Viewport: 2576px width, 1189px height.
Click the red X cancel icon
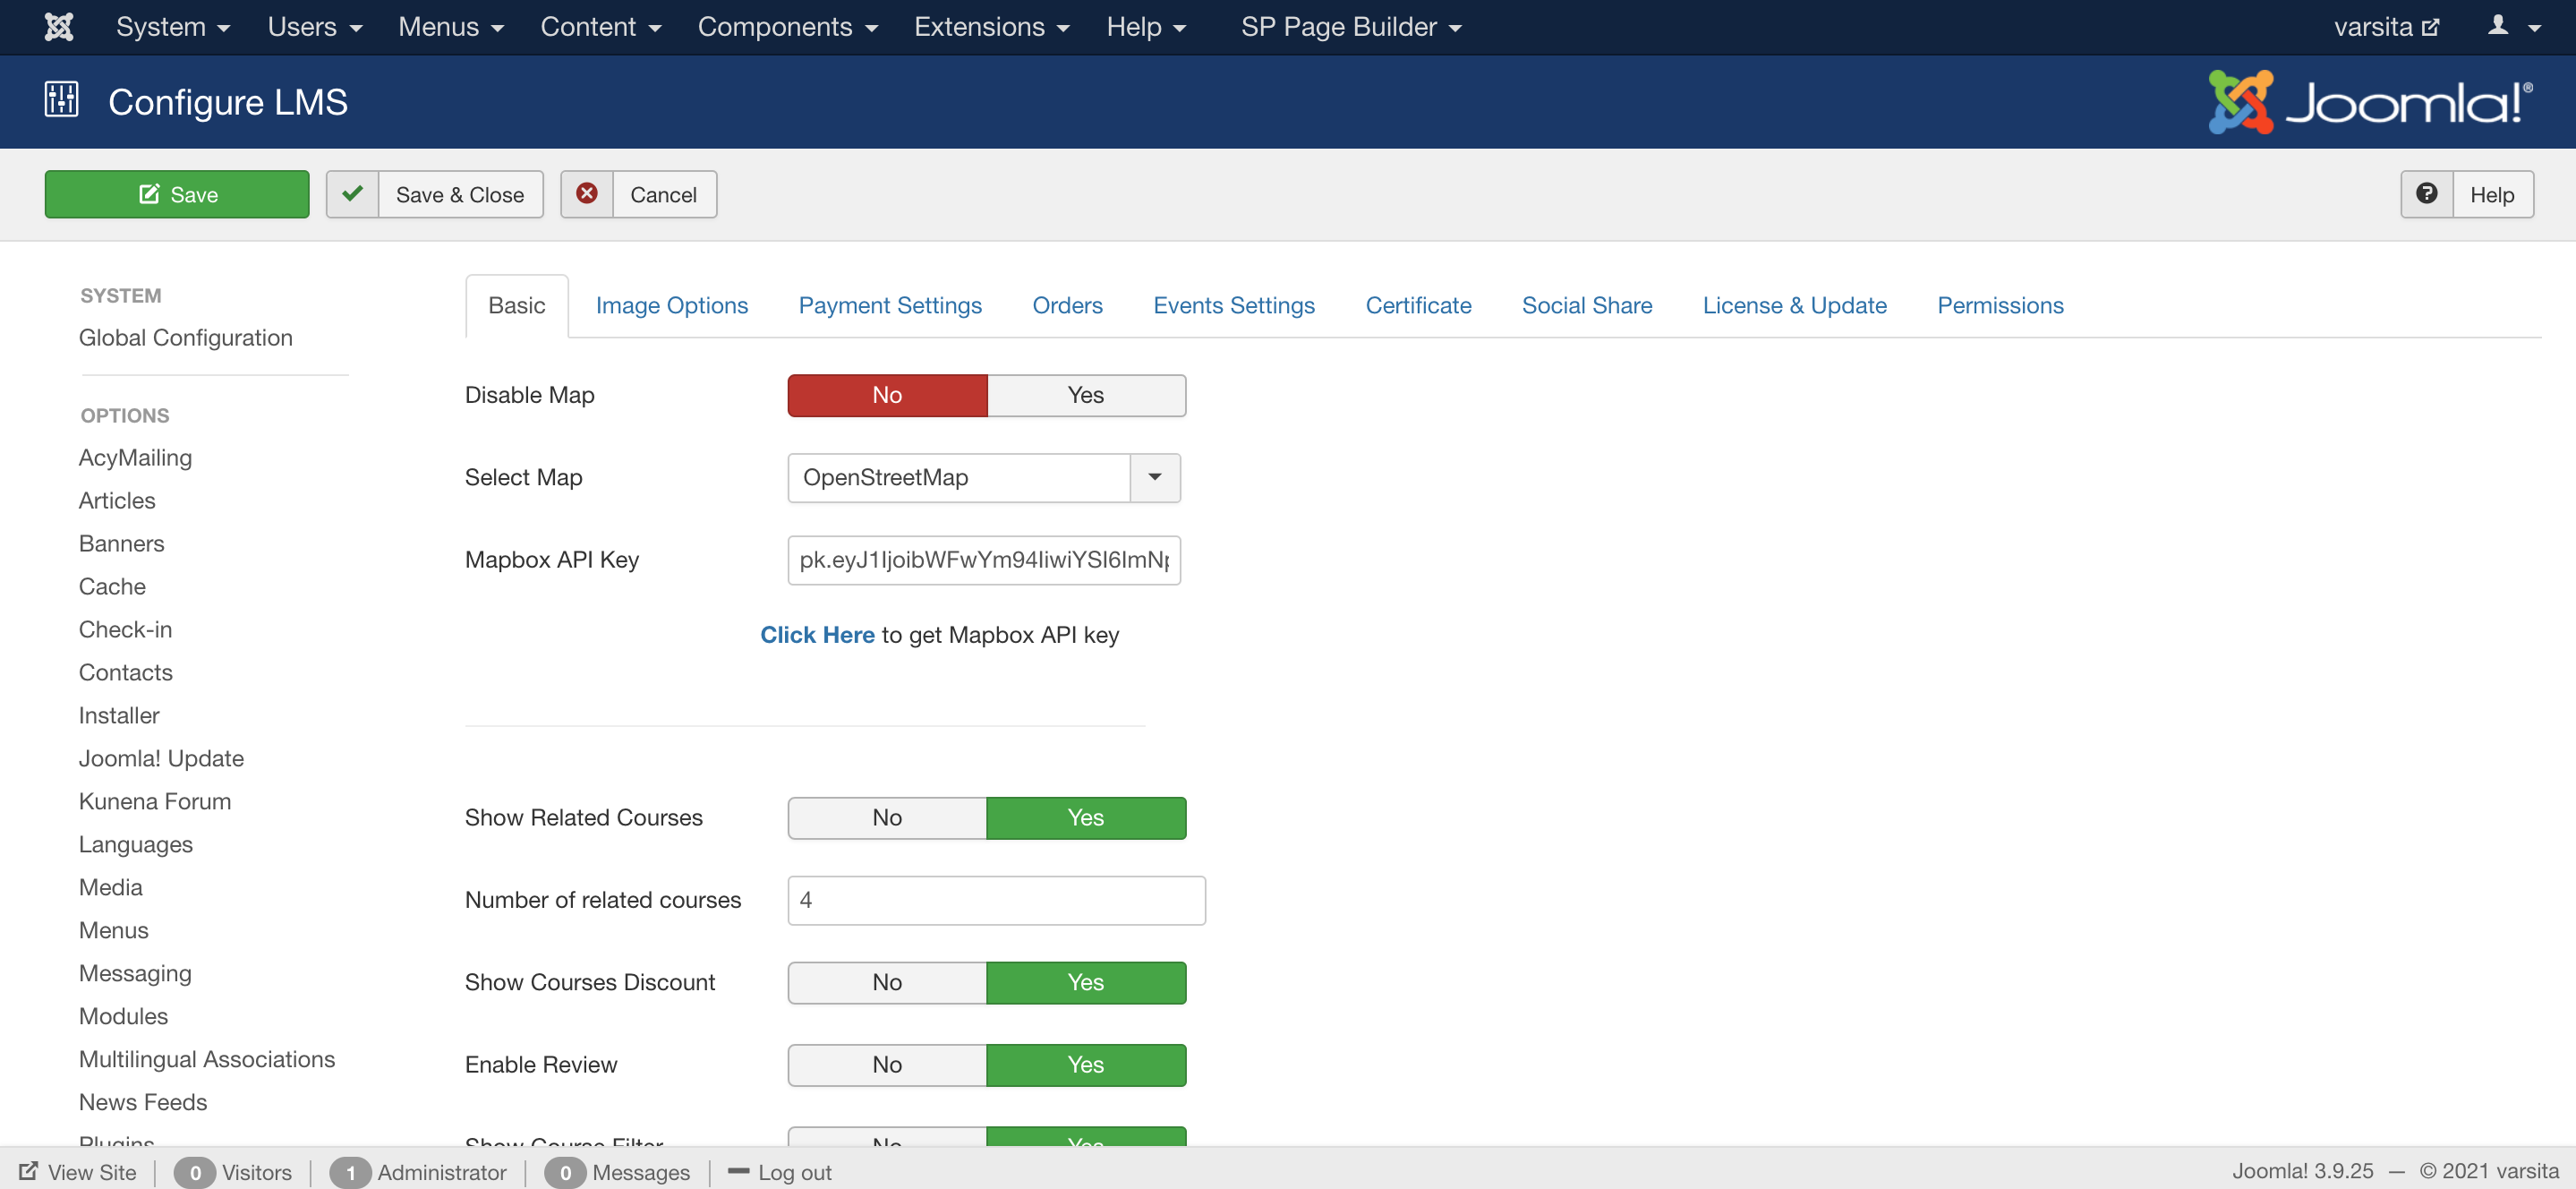tap(587, 194)
